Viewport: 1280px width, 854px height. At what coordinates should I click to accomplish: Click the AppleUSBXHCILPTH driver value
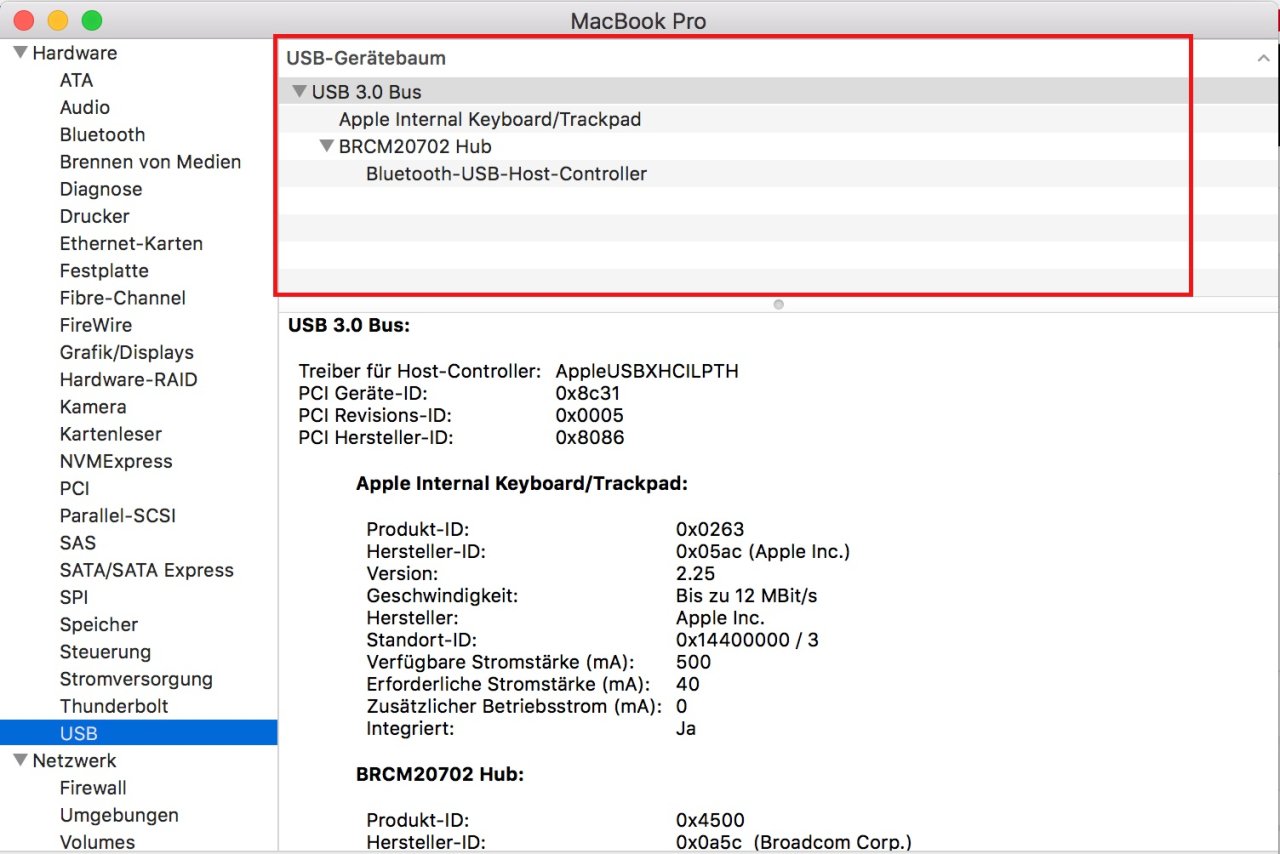coord(647,371)
